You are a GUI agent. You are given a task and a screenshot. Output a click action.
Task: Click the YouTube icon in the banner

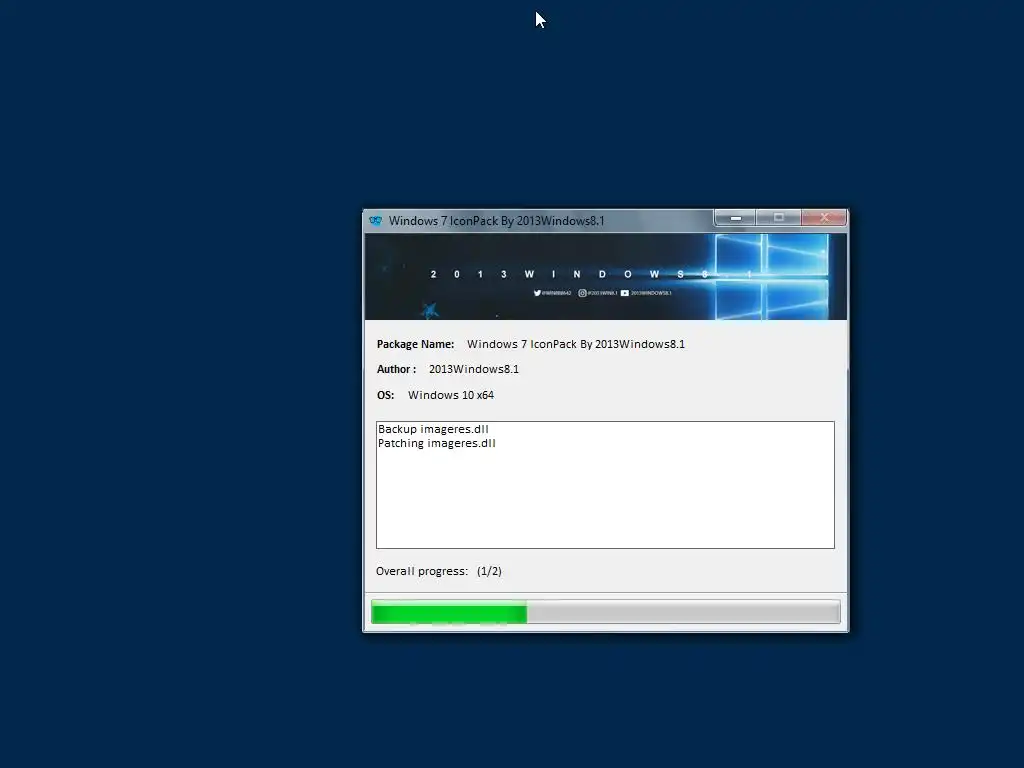(x=625, y=293)
